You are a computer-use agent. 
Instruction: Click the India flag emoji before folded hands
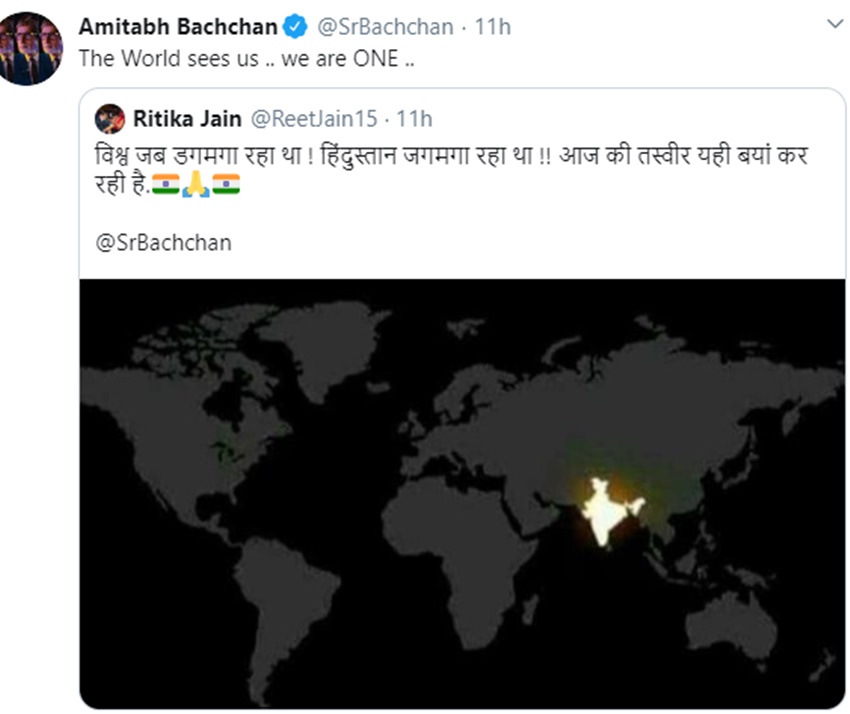point(166,185)
